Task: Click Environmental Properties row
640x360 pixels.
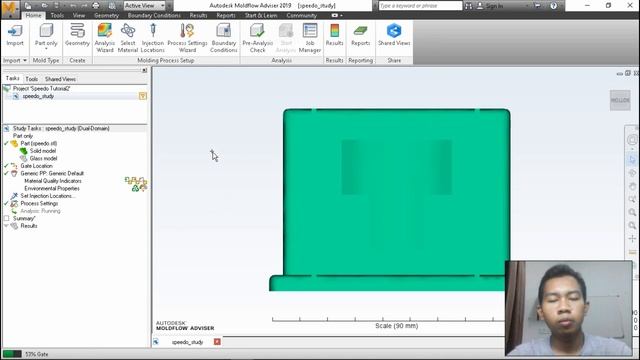Action: pyautogui.click(x=52, y=189)
